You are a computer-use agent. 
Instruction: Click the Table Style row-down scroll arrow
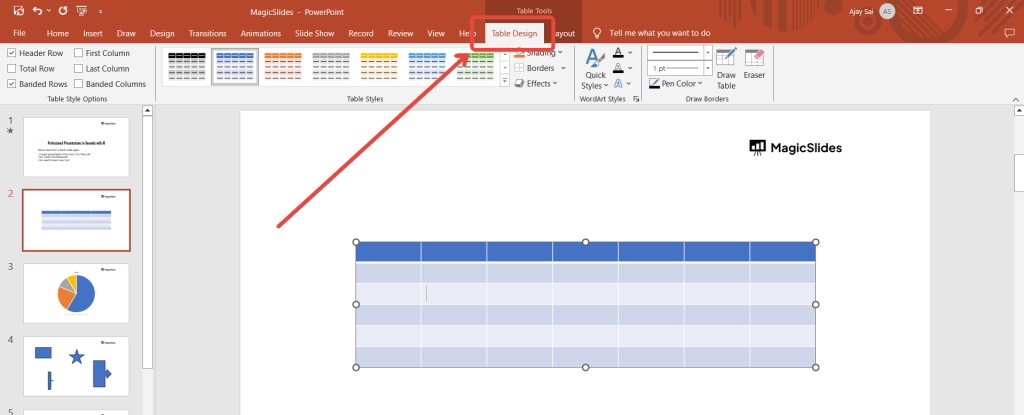tap(504, 67)
